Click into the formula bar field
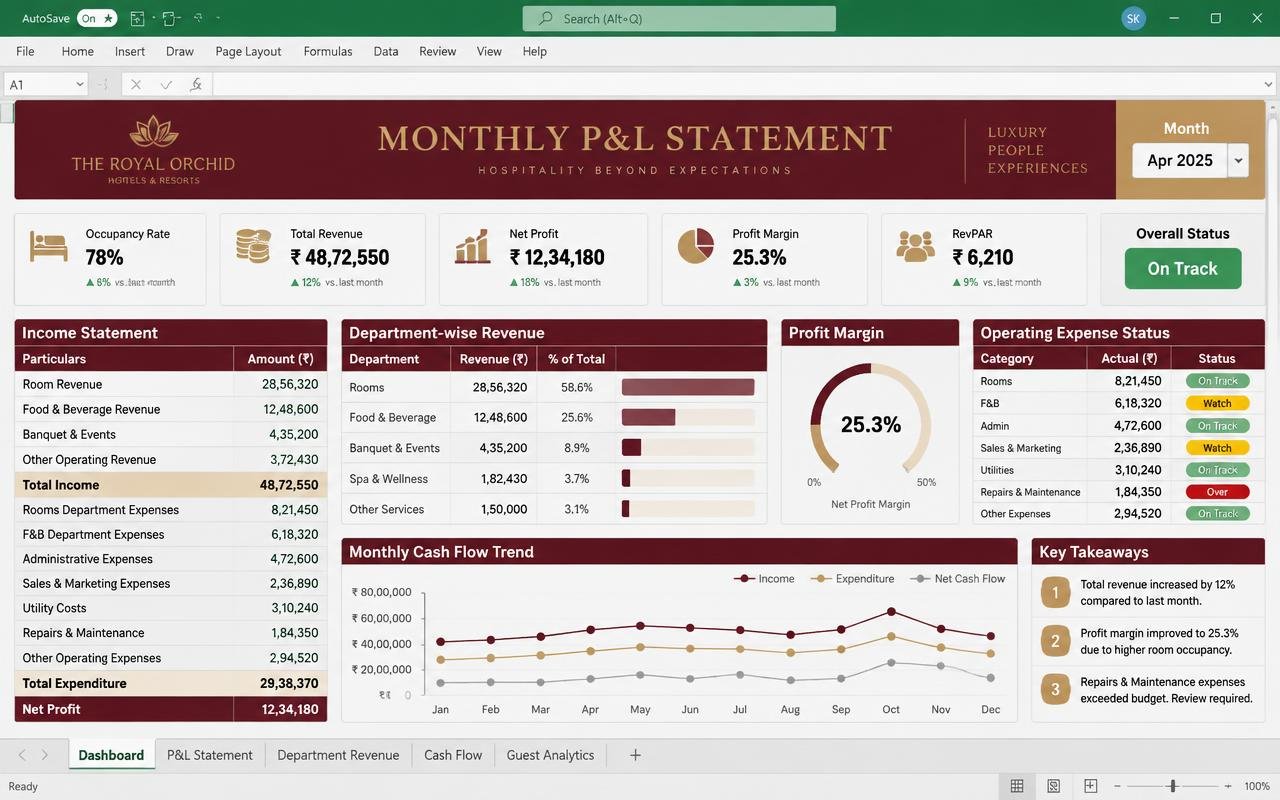The image size is (1280, 800). (742, 85)
